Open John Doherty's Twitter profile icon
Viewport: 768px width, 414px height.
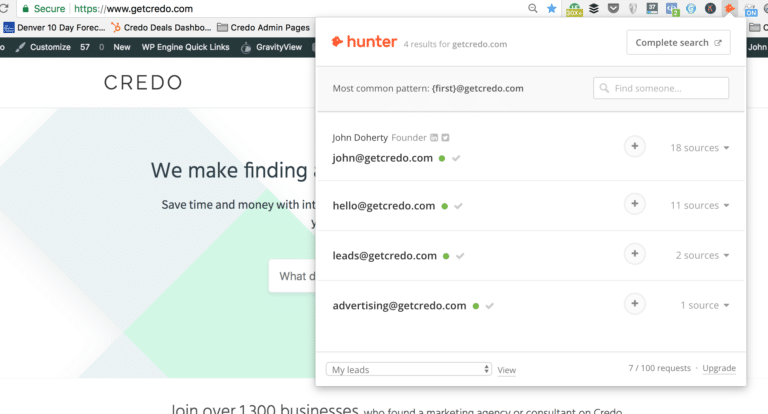pyautogui.click(x=445, y=138)
